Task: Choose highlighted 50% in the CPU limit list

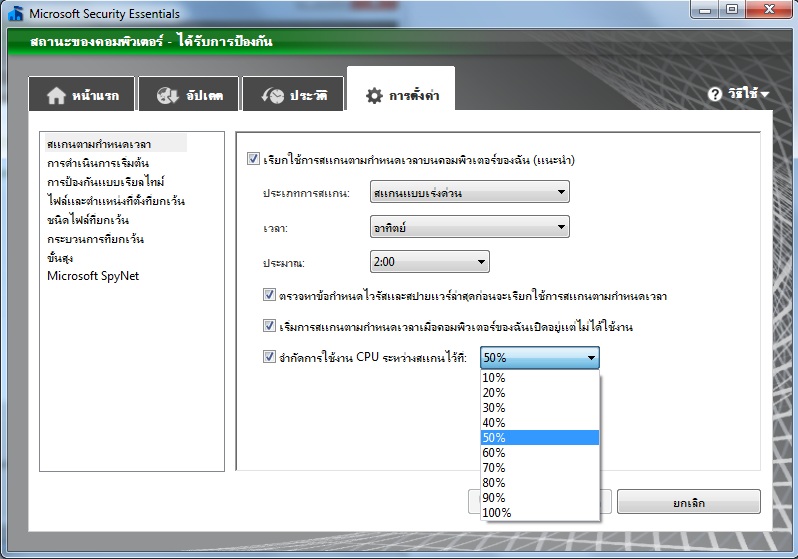Action: 540,437
